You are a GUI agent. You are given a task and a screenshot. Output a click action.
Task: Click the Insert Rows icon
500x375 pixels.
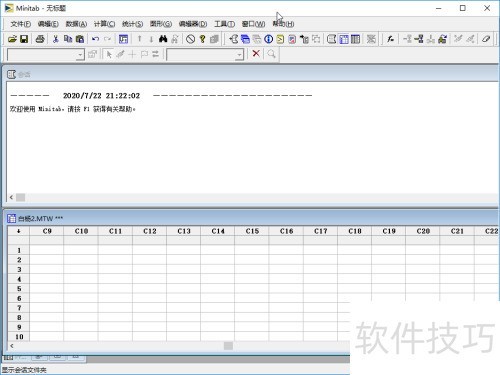419,39
